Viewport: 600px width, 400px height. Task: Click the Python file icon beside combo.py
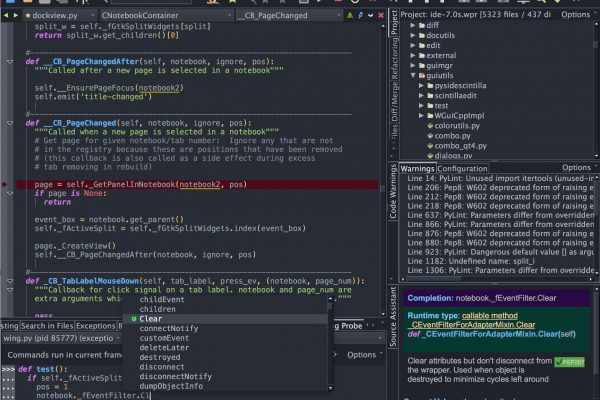click(x=430, y=136)
